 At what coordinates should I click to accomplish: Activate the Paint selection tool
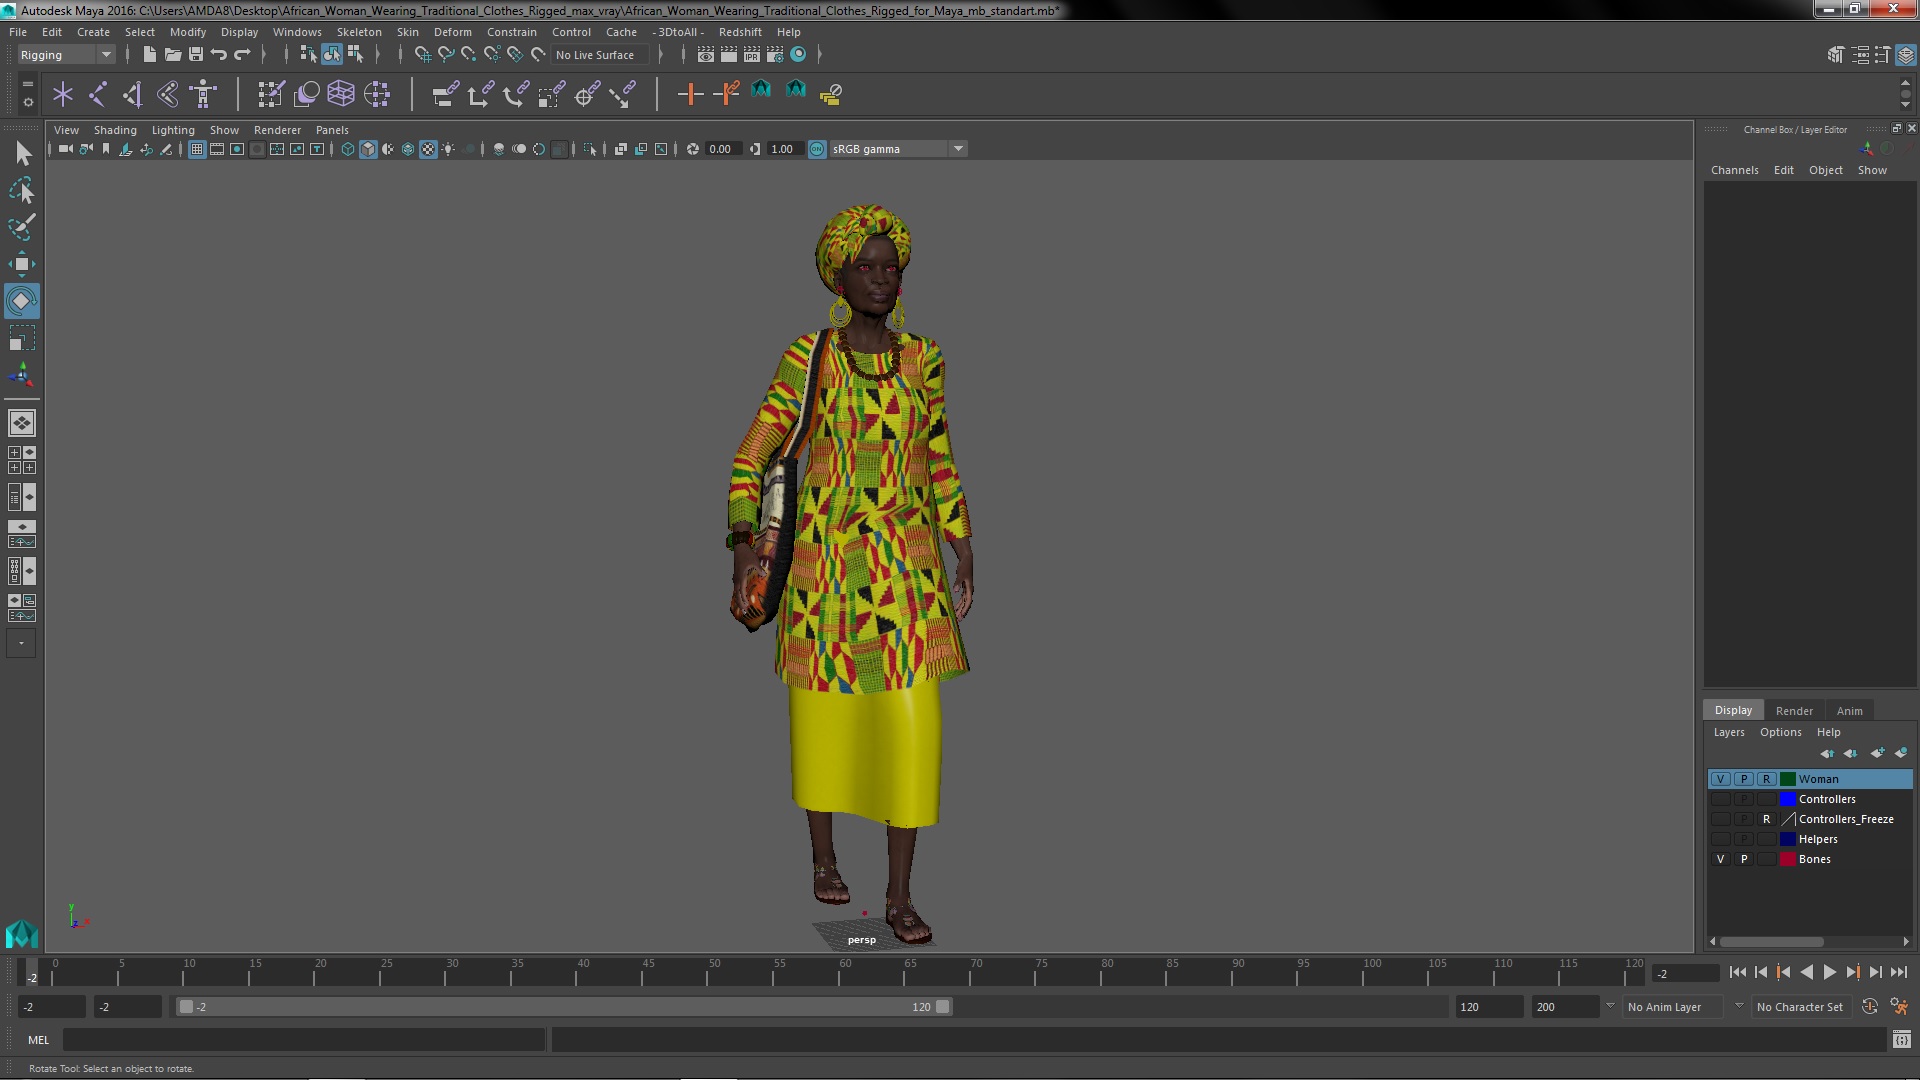[22, 227]
